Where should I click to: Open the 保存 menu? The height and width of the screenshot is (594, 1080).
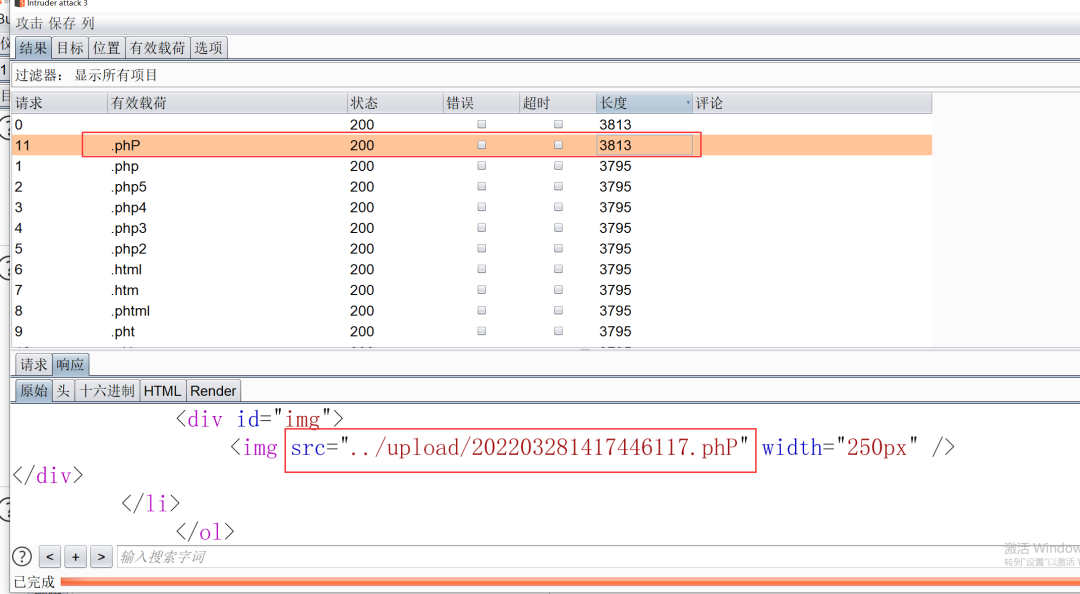[x=62, y=22]
